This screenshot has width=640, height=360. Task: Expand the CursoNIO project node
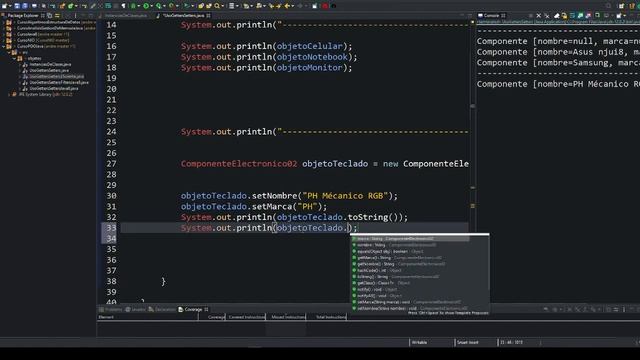coord(4,40)
